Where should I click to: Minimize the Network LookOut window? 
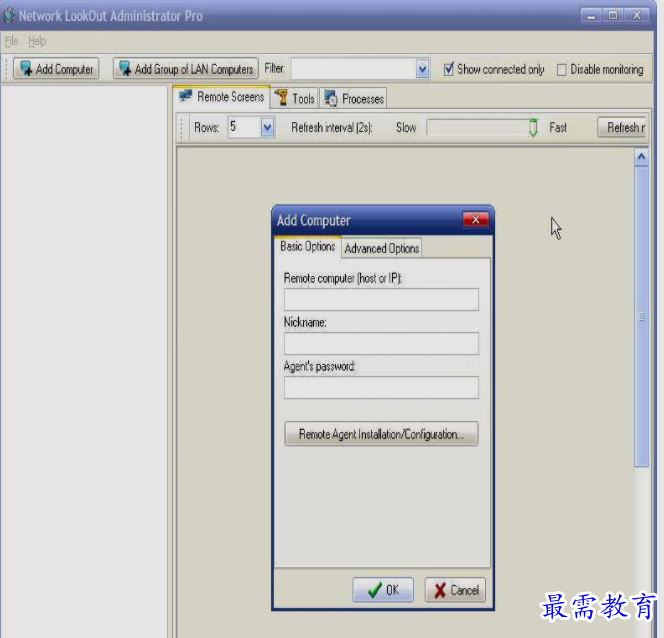(591, 16)
